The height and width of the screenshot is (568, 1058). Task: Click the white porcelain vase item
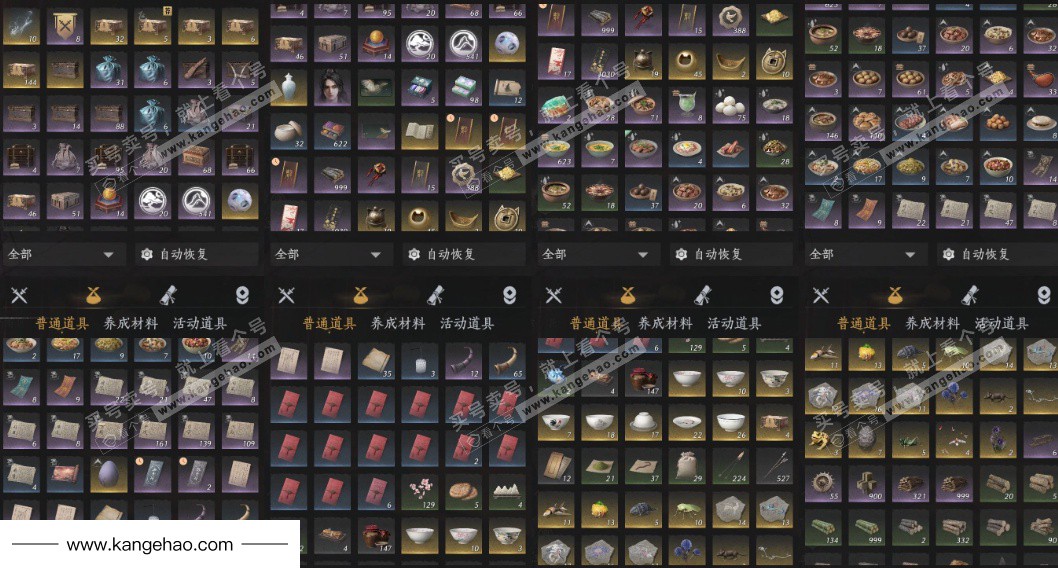coord(288,88)
